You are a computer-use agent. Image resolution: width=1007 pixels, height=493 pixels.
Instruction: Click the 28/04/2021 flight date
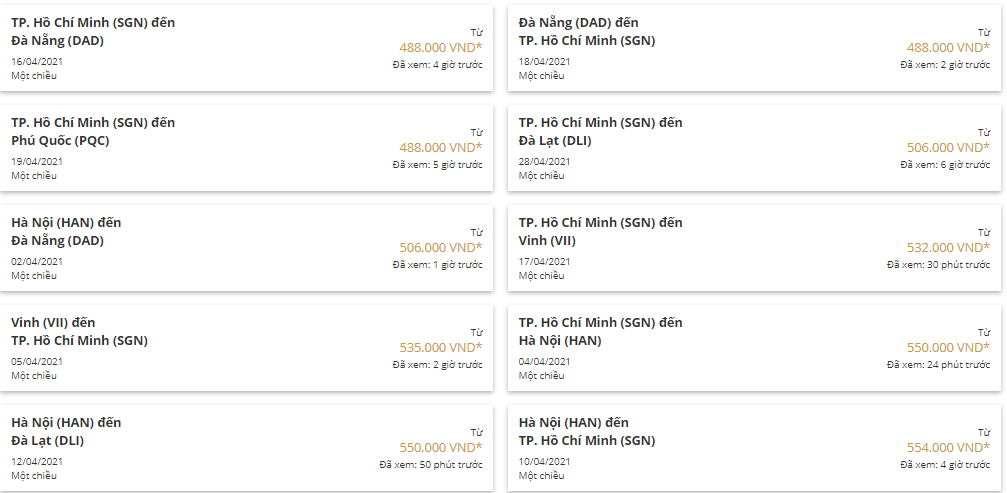(x=545, y=161)
